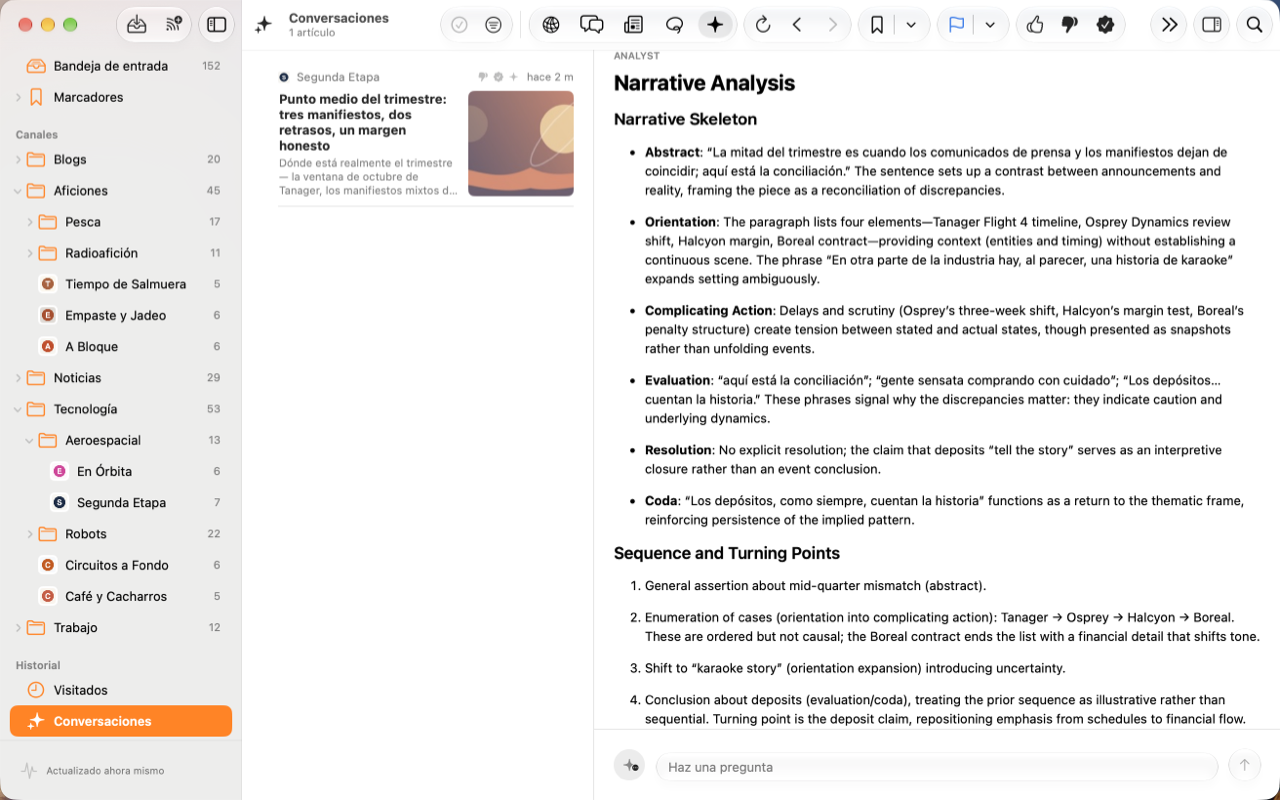The width and height of the screenshot is (1280, 800).
Task: Collapse the Aeroespacial folder
Action: (30, 441)
